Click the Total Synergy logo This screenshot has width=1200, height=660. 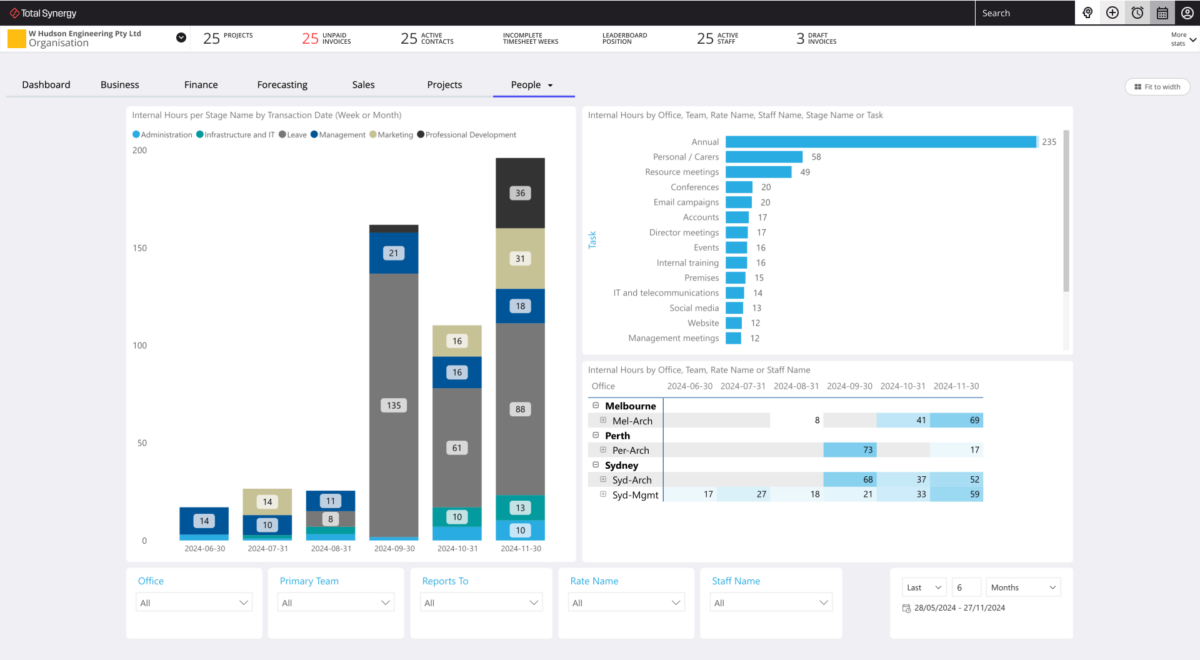coord(38,13)
